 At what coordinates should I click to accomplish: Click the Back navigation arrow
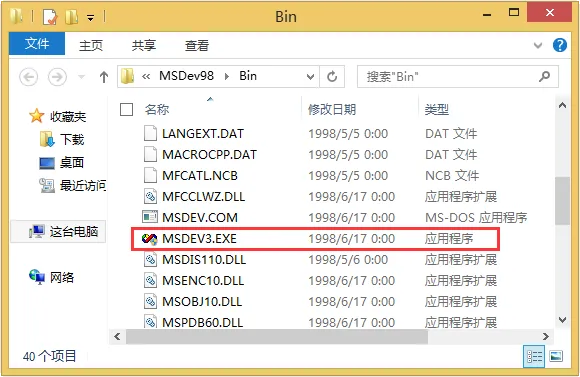point(28,77)
